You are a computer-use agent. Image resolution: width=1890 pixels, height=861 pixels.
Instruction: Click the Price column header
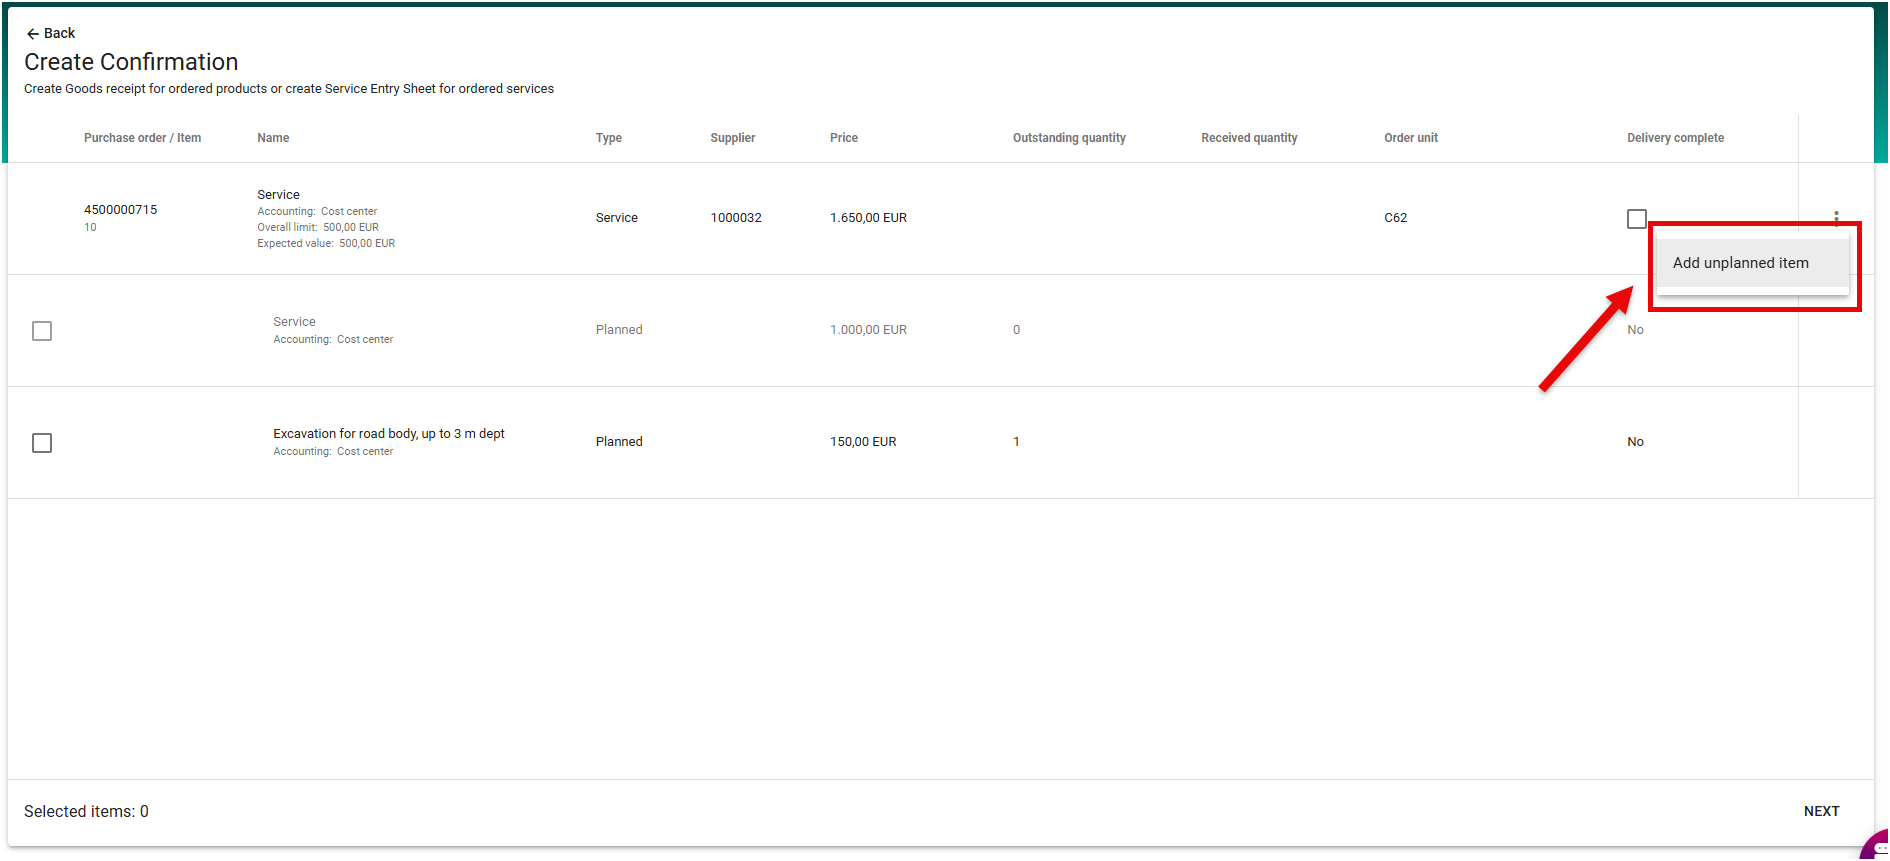pos(843,138)
